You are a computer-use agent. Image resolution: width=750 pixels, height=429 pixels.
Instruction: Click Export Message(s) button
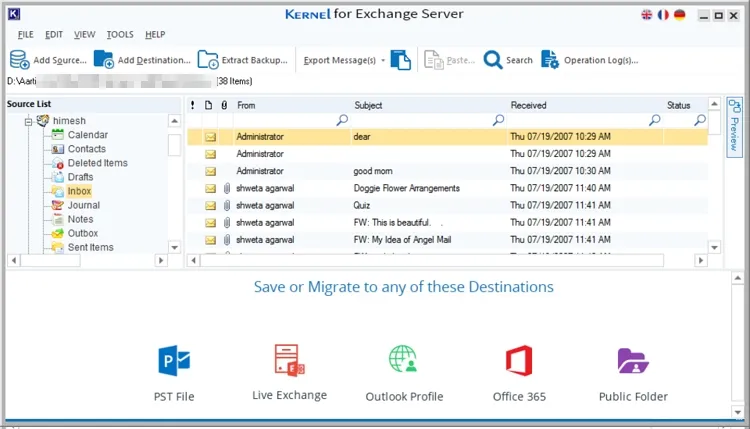click(x=340, y=61)
